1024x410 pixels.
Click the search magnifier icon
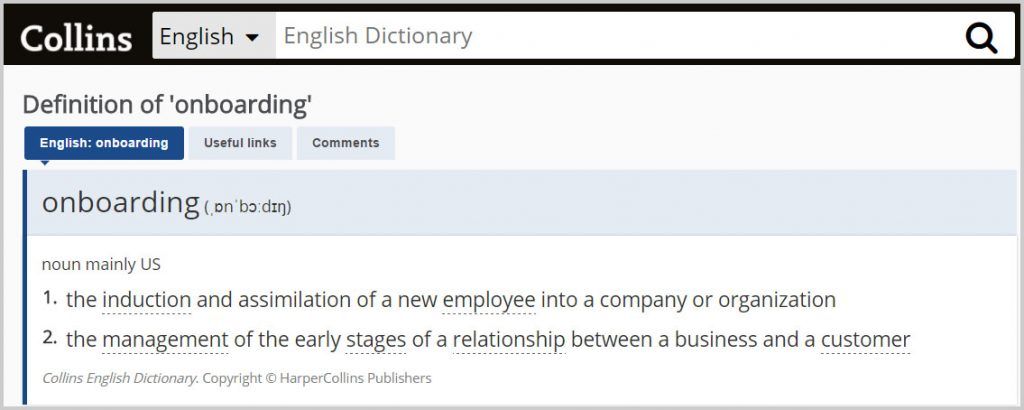[981, 37]
